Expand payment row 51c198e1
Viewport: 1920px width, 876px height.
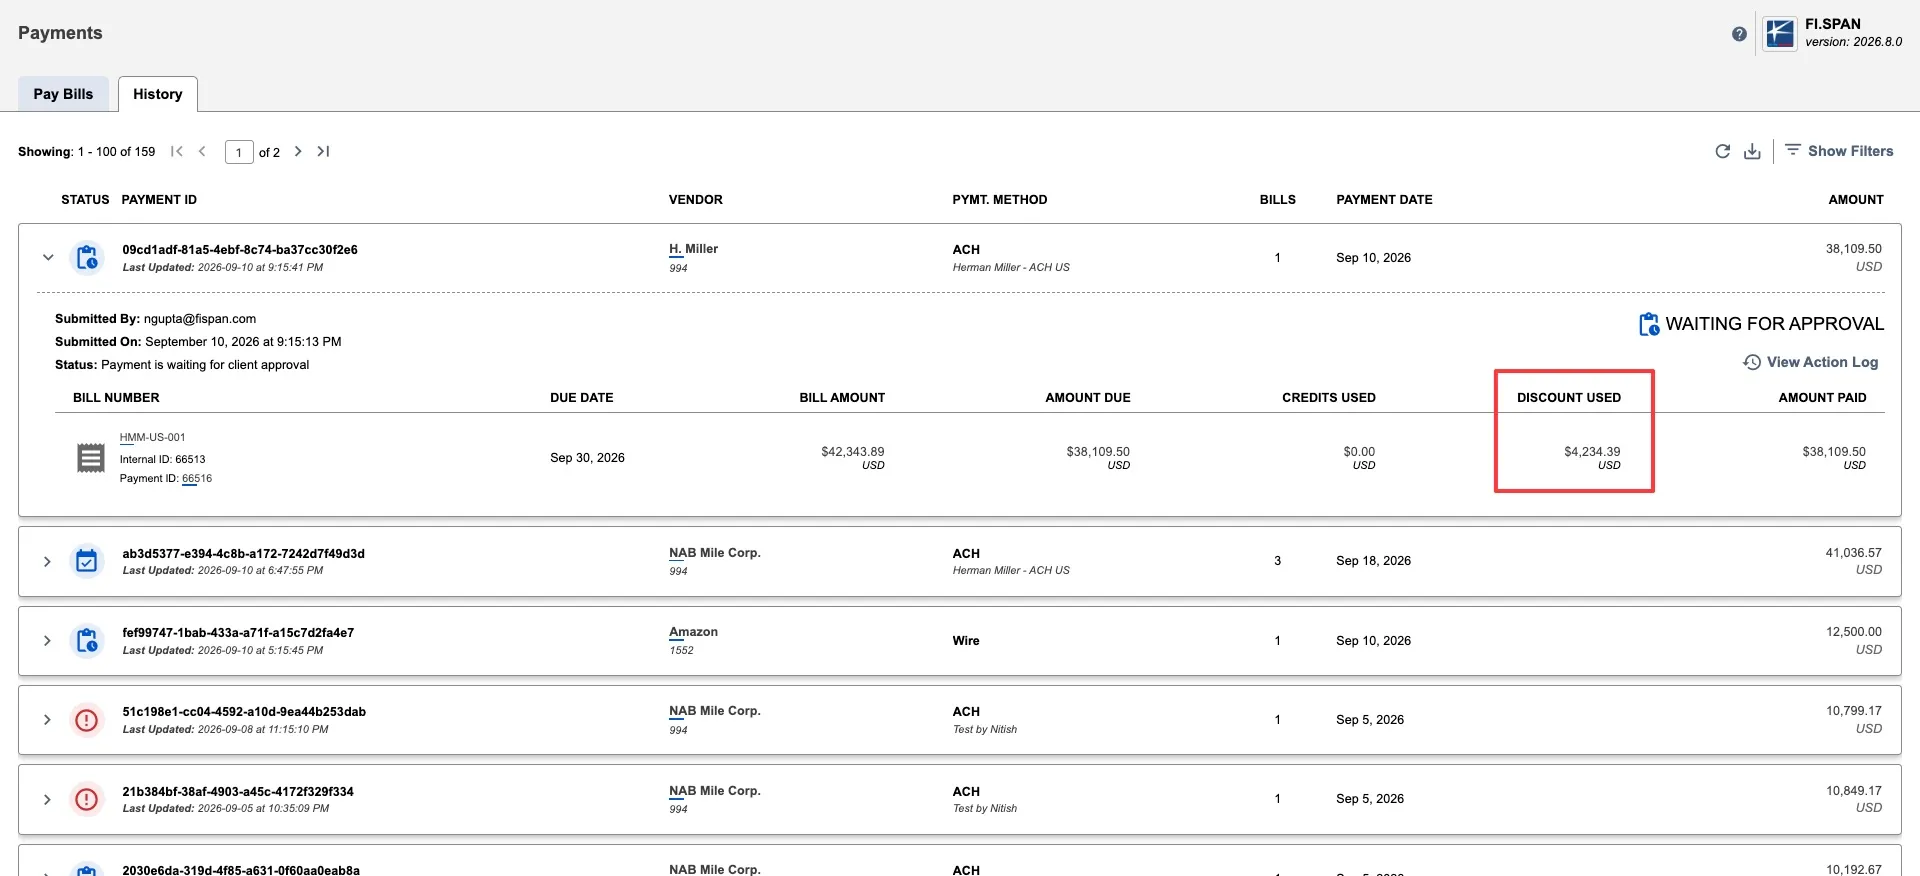[x=47, y=720]
